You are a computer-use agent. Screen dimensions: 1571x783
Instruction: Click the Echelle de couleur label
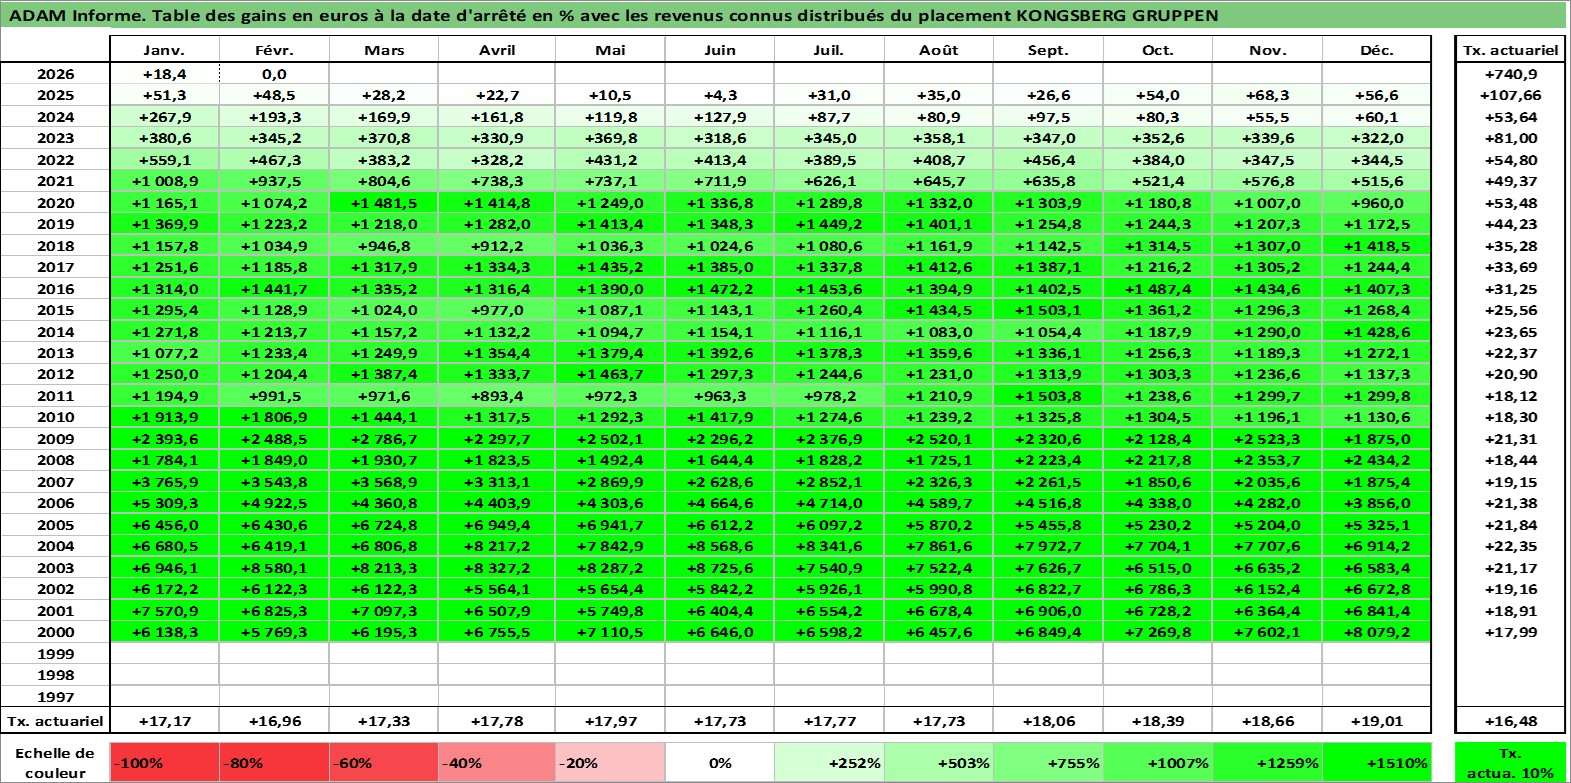pos(55,763)
